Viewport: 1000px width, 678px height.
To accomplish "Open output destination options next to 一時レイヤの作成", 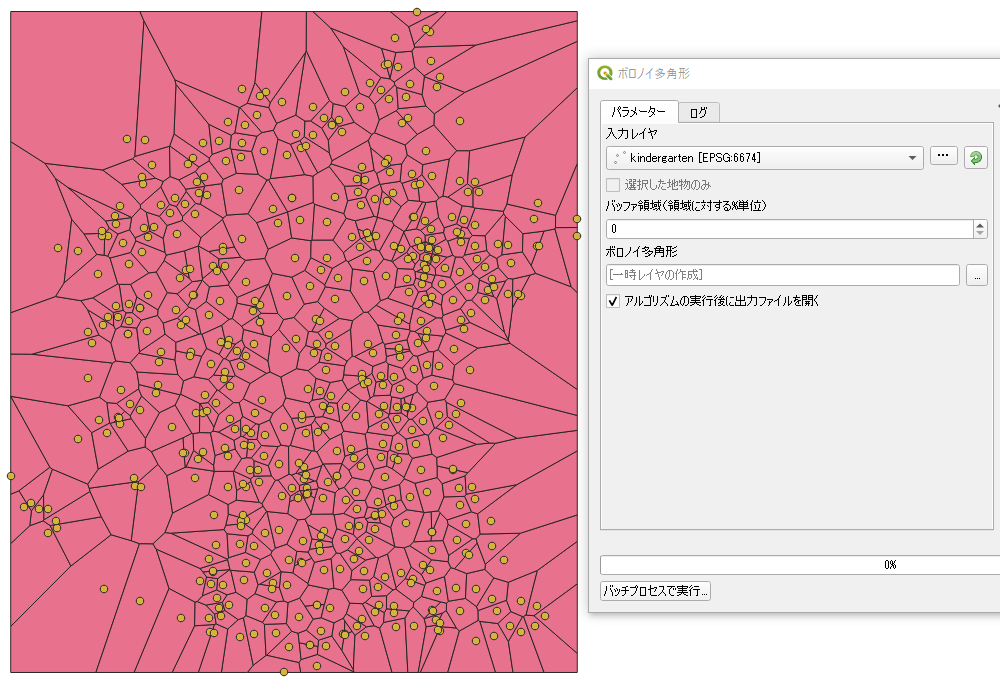I will (x=977, y=275).
